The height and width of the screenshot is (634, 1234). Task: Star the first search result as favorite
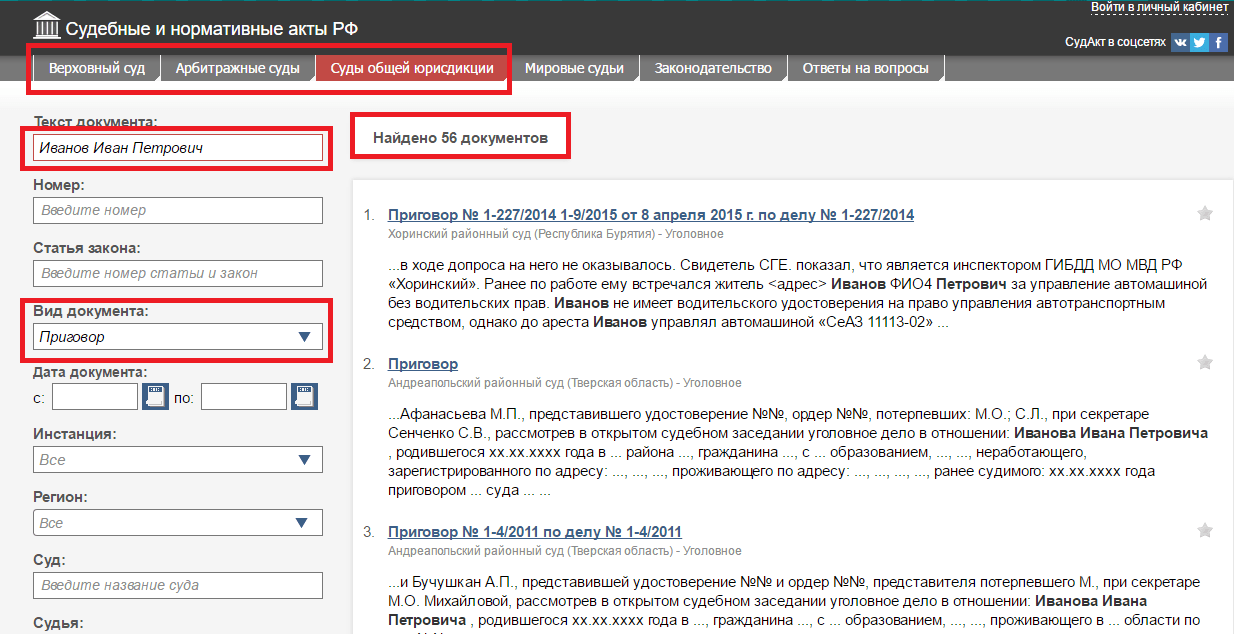point(1205,213)
